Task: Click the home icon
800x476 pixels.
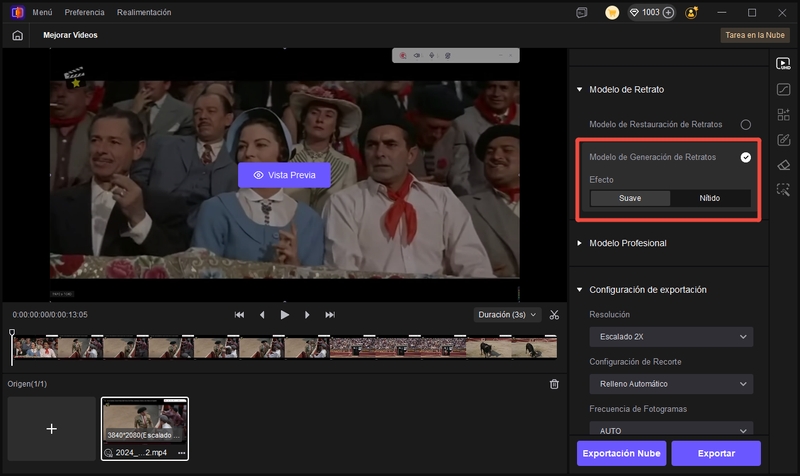Action: click(17, 35)
